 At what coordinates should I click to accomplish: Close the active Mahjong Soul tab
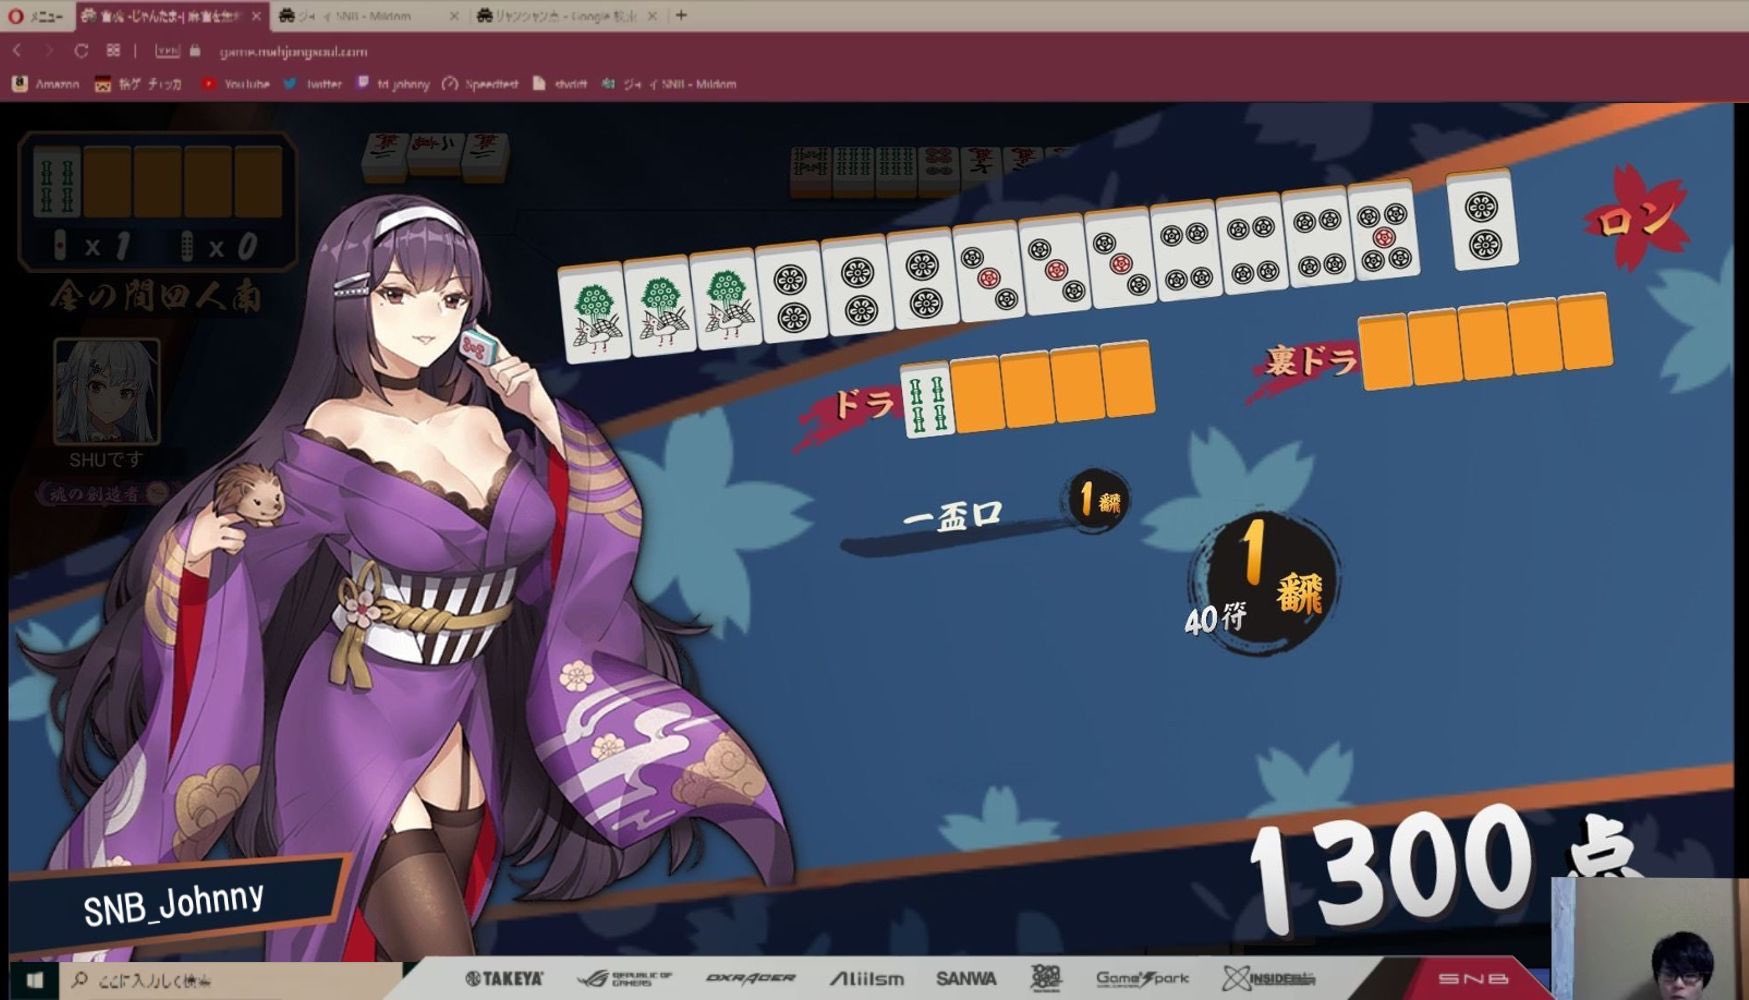click(x=256, y=16)
